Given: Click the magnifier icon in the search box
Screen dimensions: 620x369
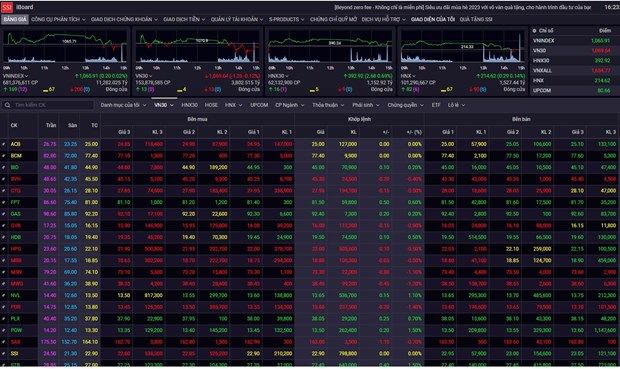Looking at the screenshot, I should (8, 105).
